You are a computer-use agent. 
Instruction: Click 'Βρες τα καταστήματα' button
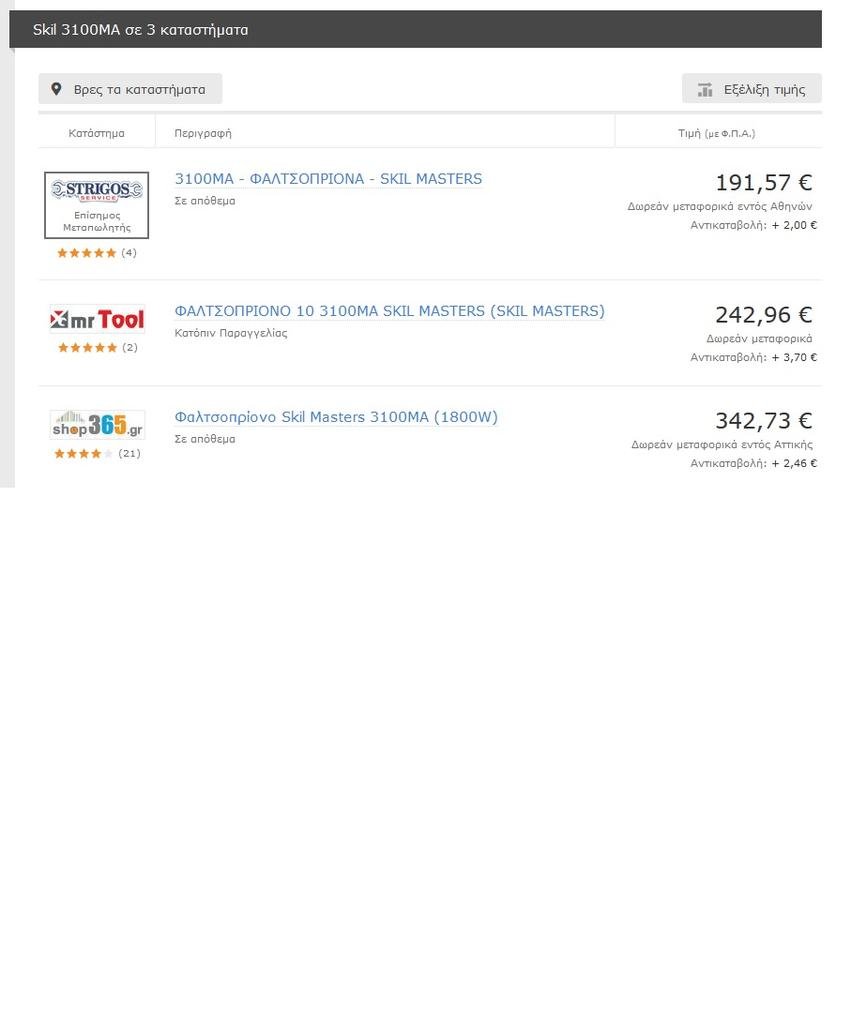pos(130,89)
